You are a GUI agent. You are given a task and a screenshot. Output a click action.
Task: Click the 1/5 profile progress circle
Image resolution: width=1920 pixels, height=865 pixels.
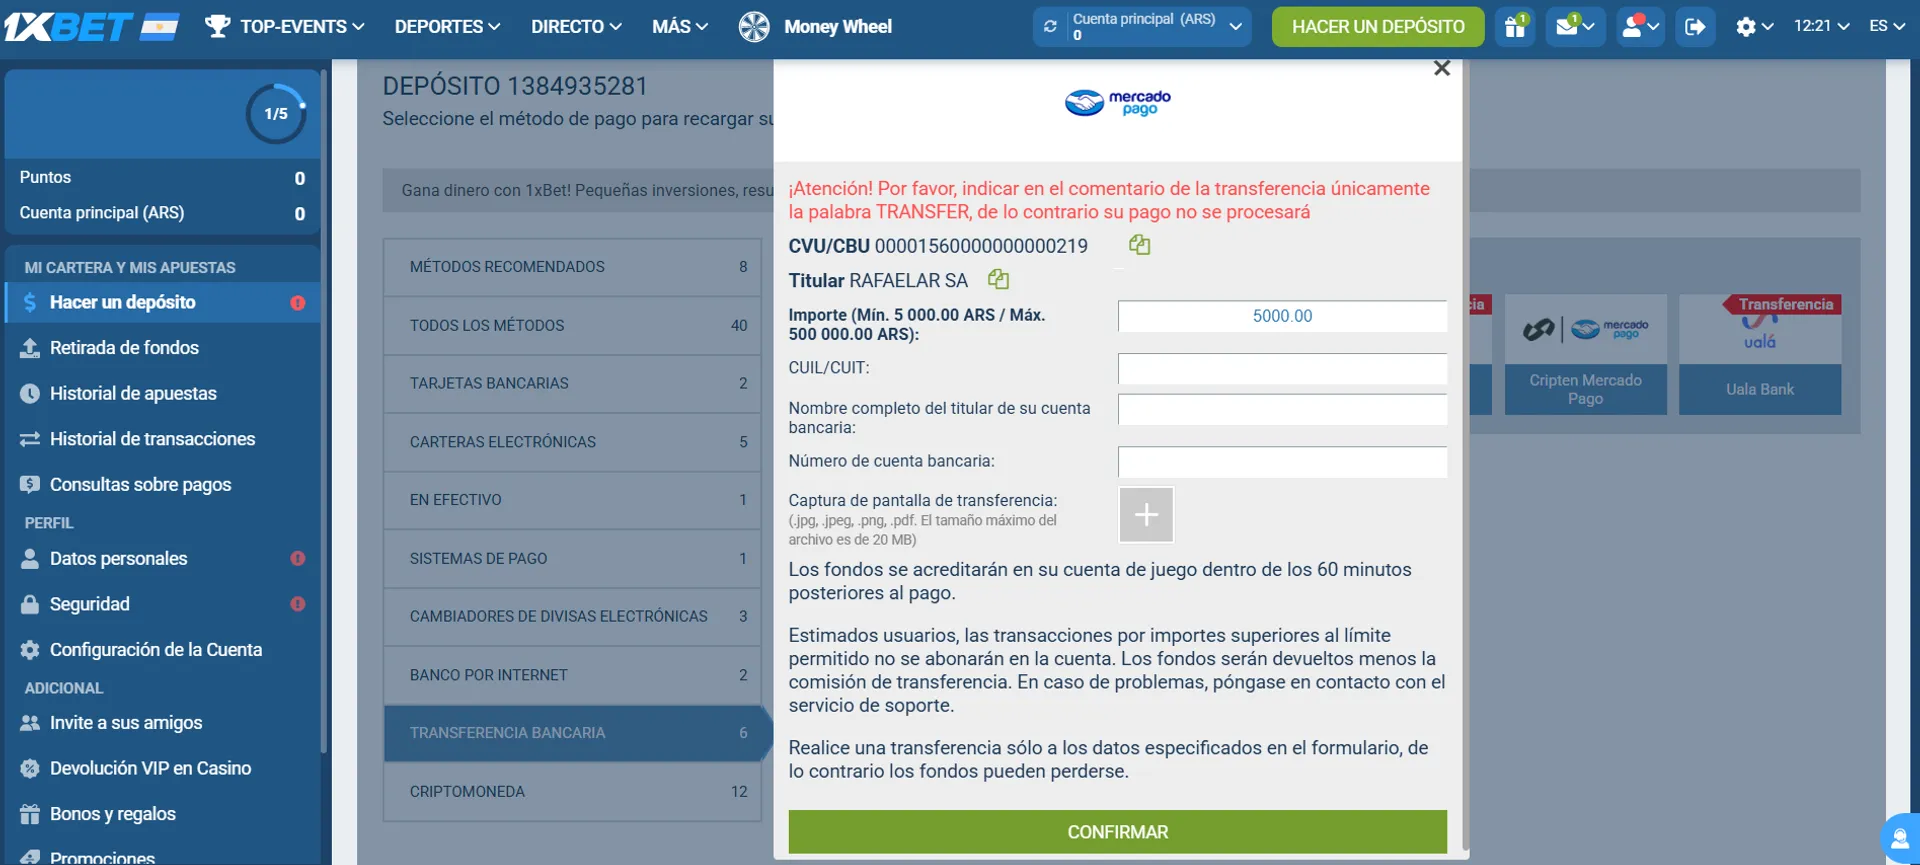pyautogui.click(x=276, y=114)
